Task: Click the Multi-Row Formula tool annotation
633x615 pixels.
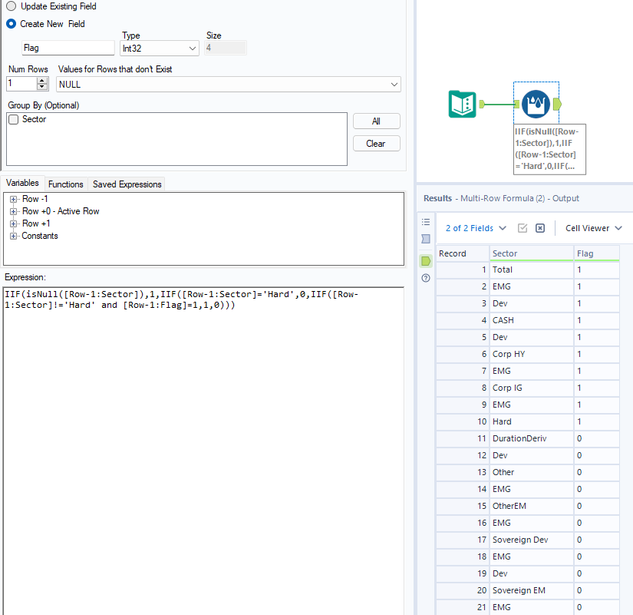Action: click(549, 149)
